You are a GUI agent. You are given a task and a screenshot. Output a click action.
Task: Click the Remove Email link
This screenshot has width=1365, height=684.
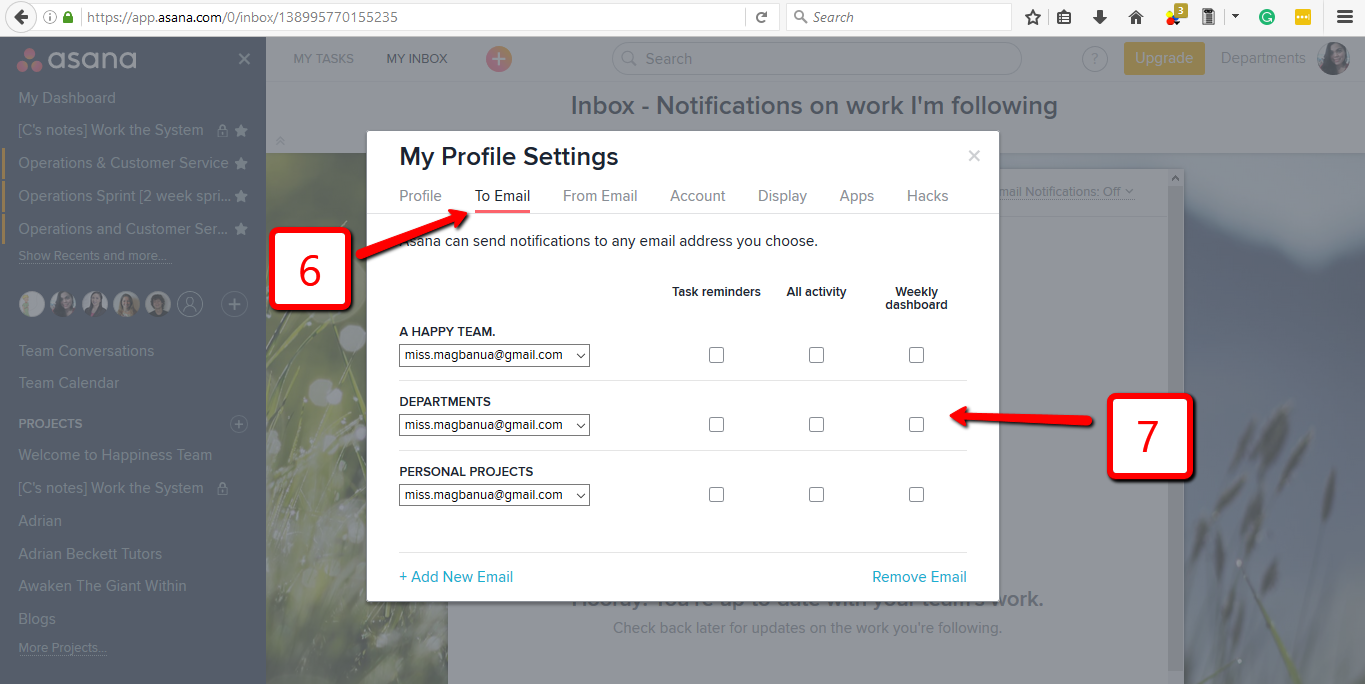(x=918, y=576)
